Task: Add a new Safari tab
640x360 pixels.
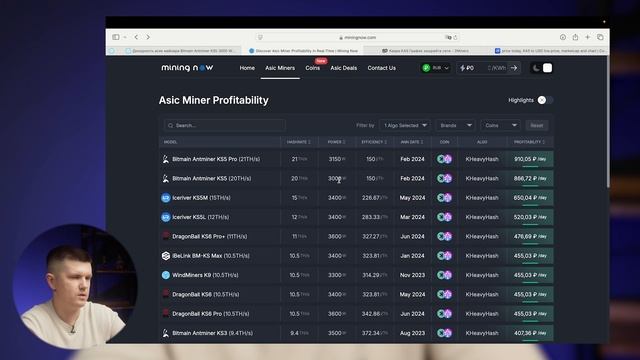Action: click(x=587, y=37)
